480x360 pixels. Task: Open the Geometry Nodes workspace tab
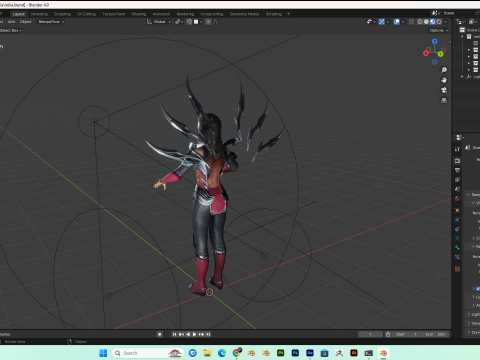[244, 14]
